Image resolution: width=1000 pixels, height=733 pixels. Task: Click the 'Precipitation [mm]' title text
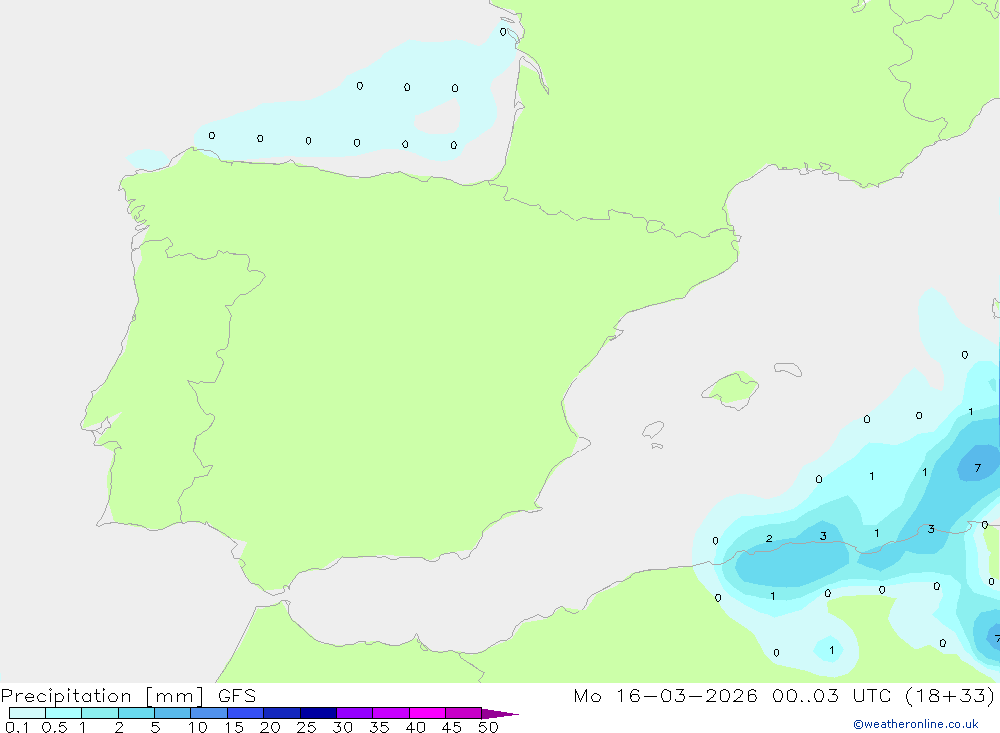pyautogui.click(x=103, y=696)
